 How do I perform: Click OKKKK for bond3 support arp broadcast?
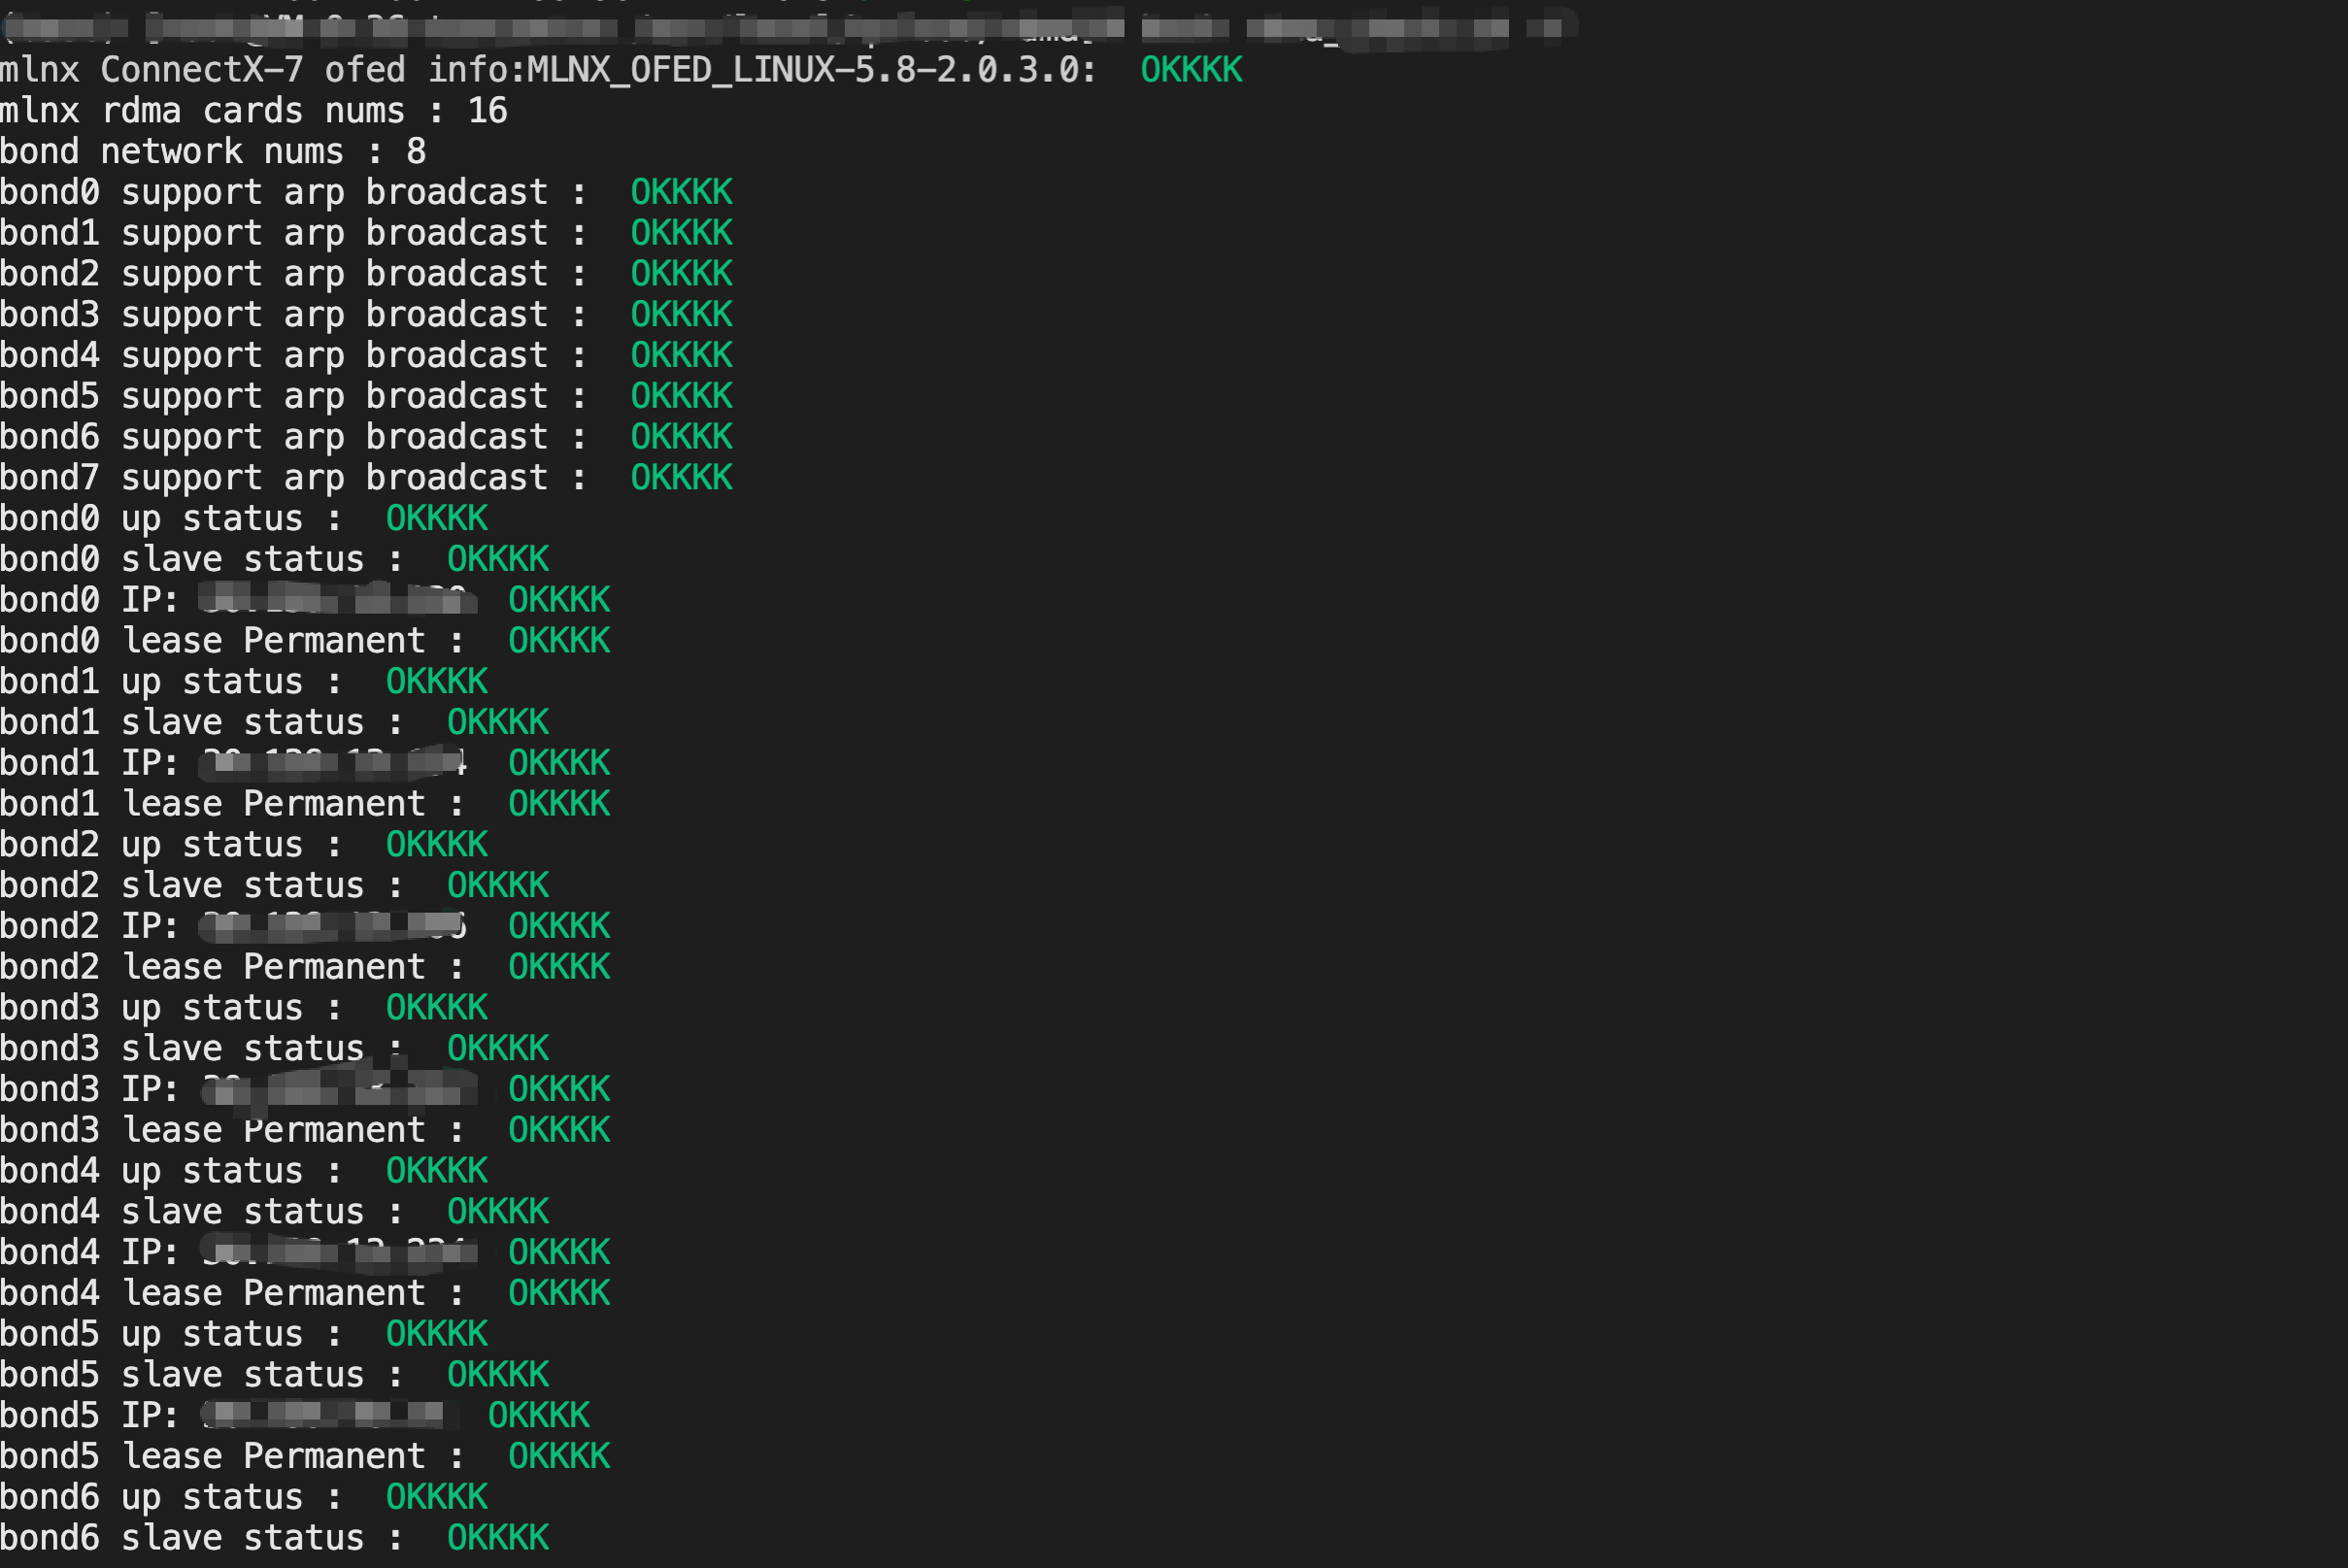[681, 315]
